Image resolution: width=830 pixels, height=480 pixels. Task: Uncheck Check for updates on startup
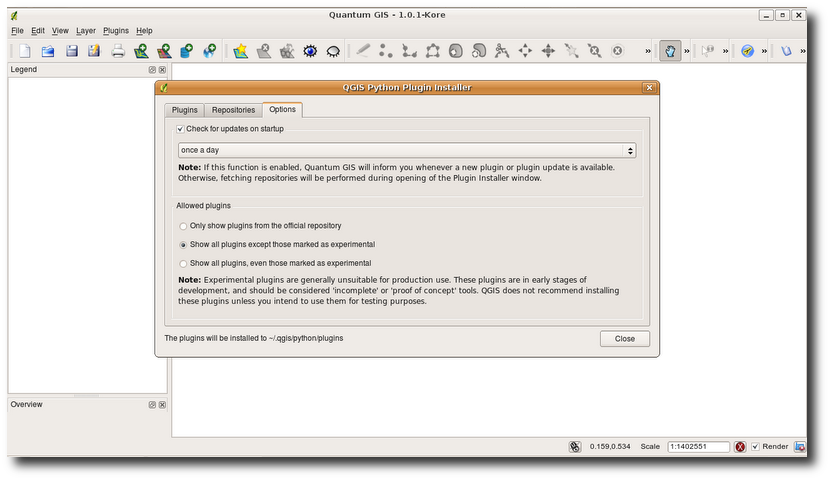[x=181, y=129]
